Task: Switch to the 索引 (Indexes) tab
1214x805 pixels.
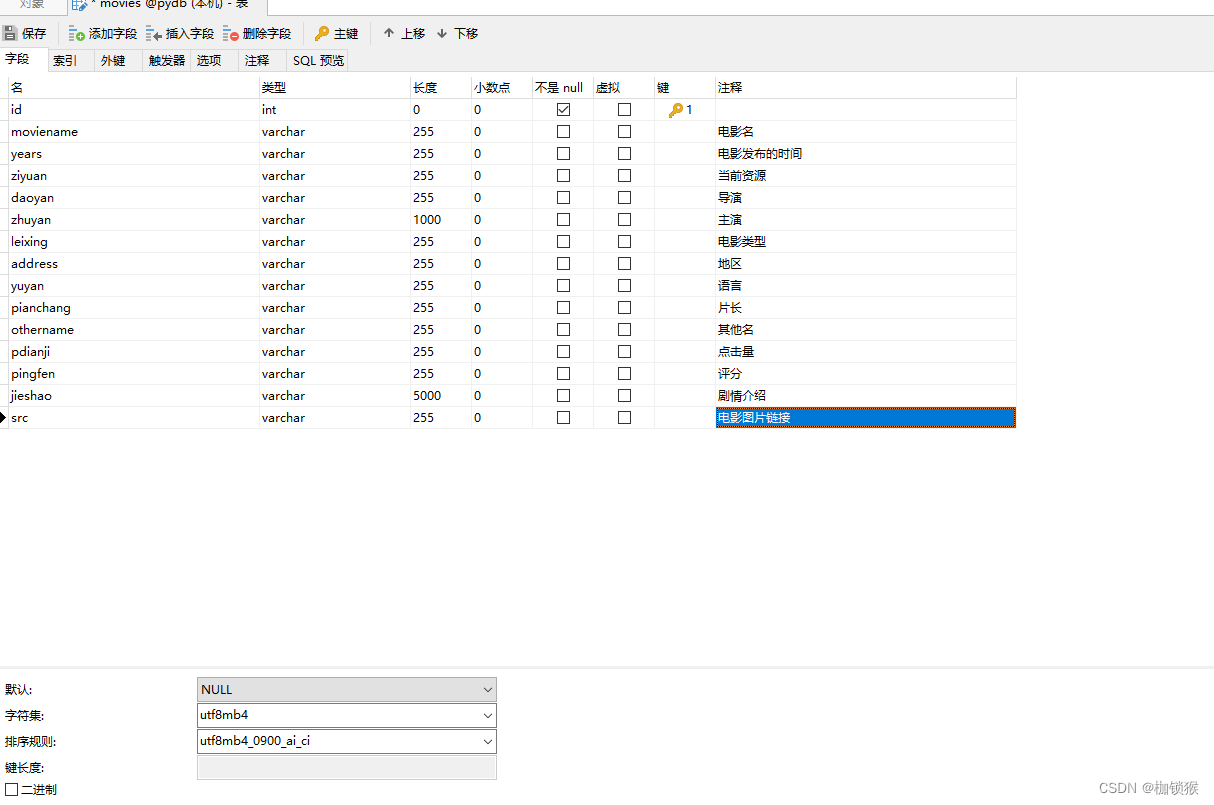Action: pyautogui.click(x=66, y=60)
